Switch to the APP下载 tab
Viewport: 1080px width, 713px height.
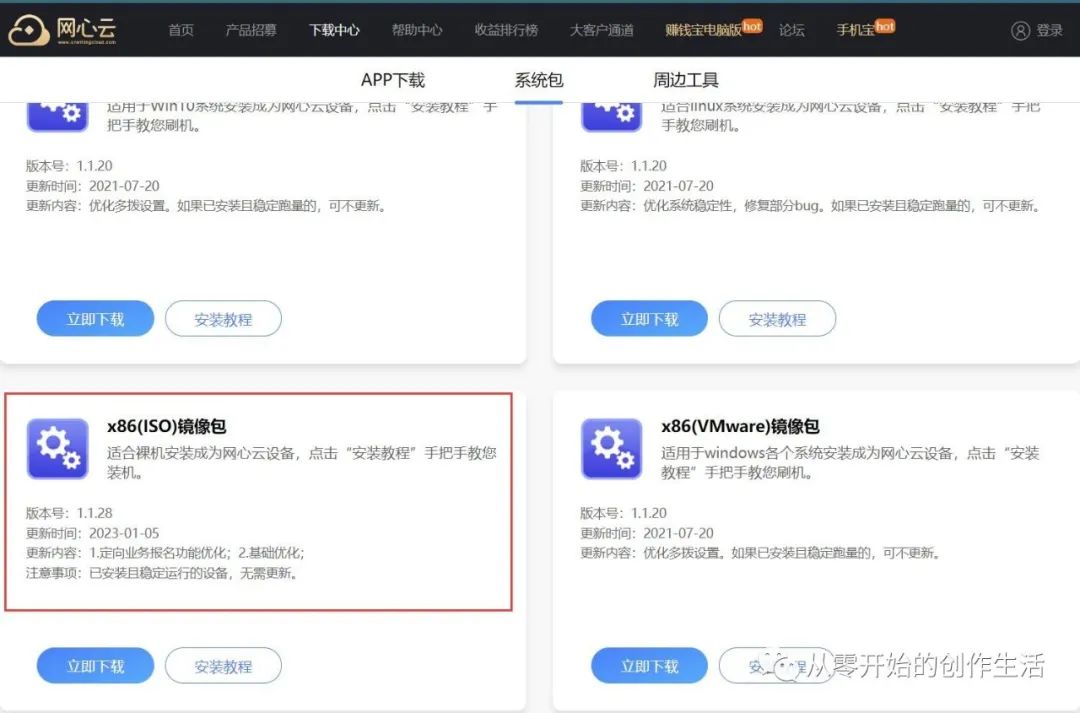393,80
